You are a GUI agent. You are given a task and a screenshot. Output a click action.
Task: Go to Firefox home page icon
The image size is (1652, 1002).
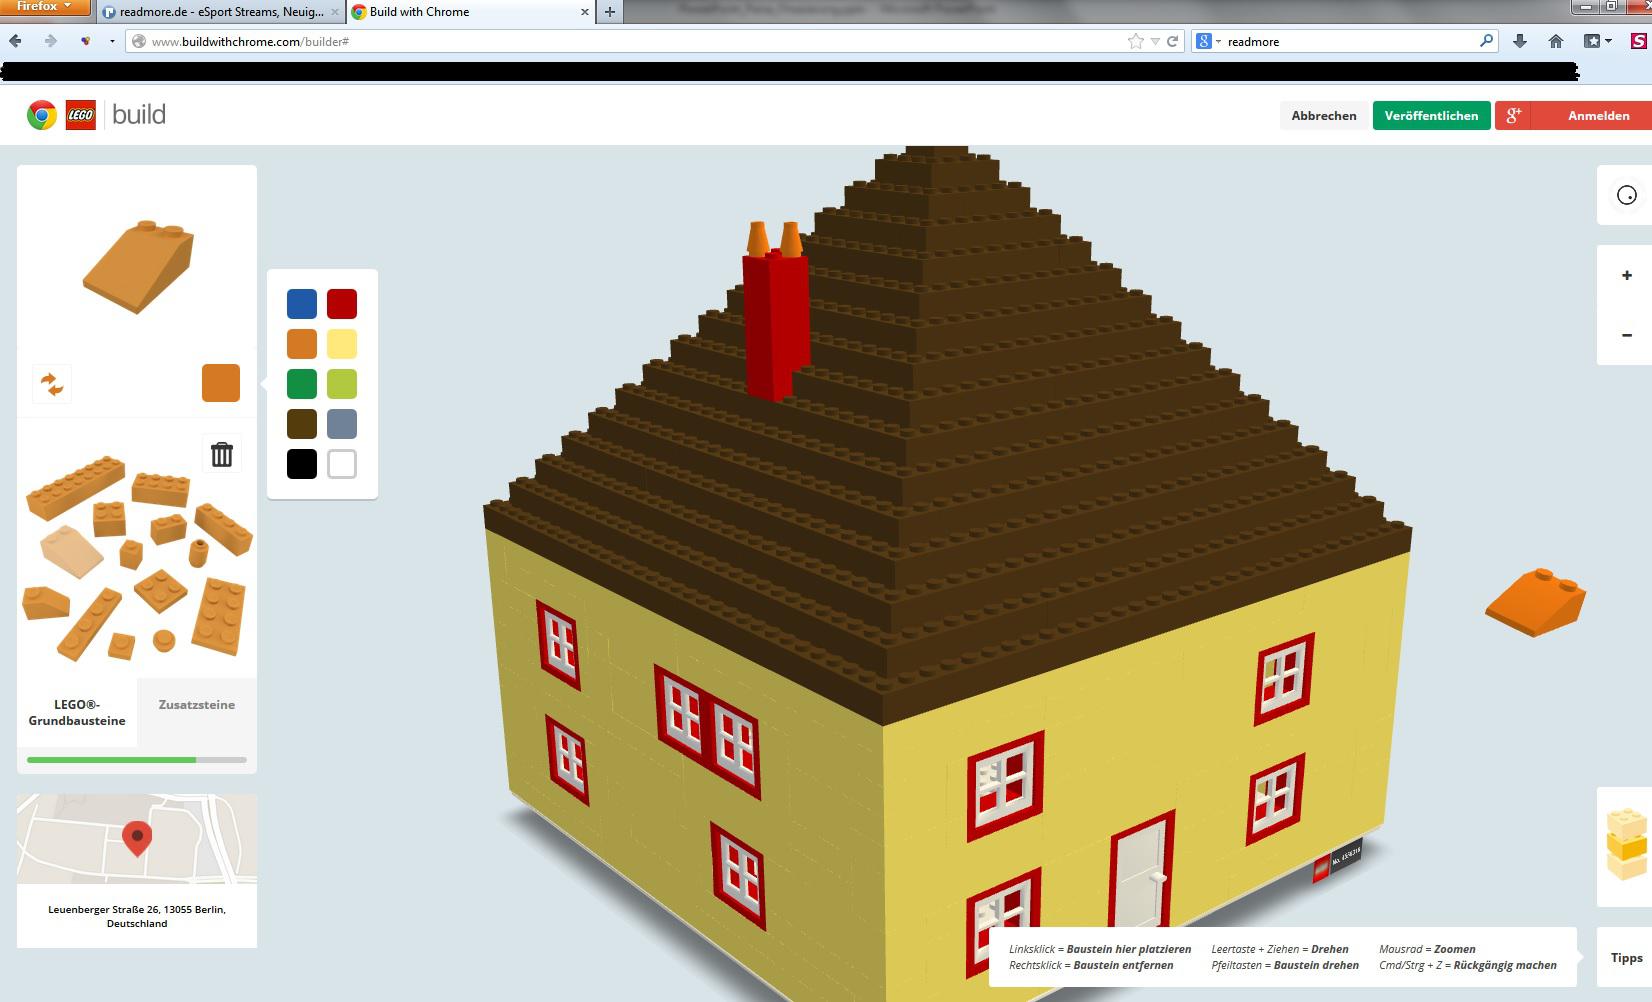point(1555,41)
